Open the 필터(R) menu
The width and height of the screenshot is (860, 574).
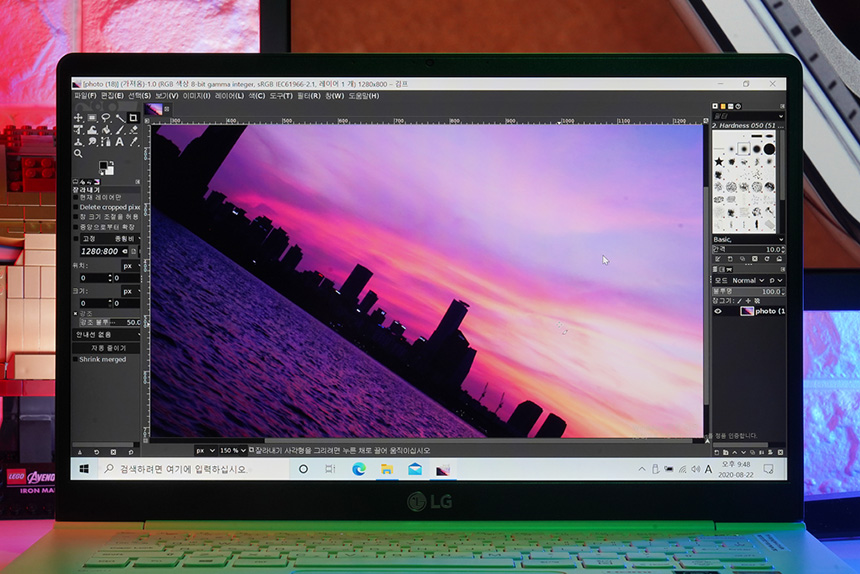point(309,96)
